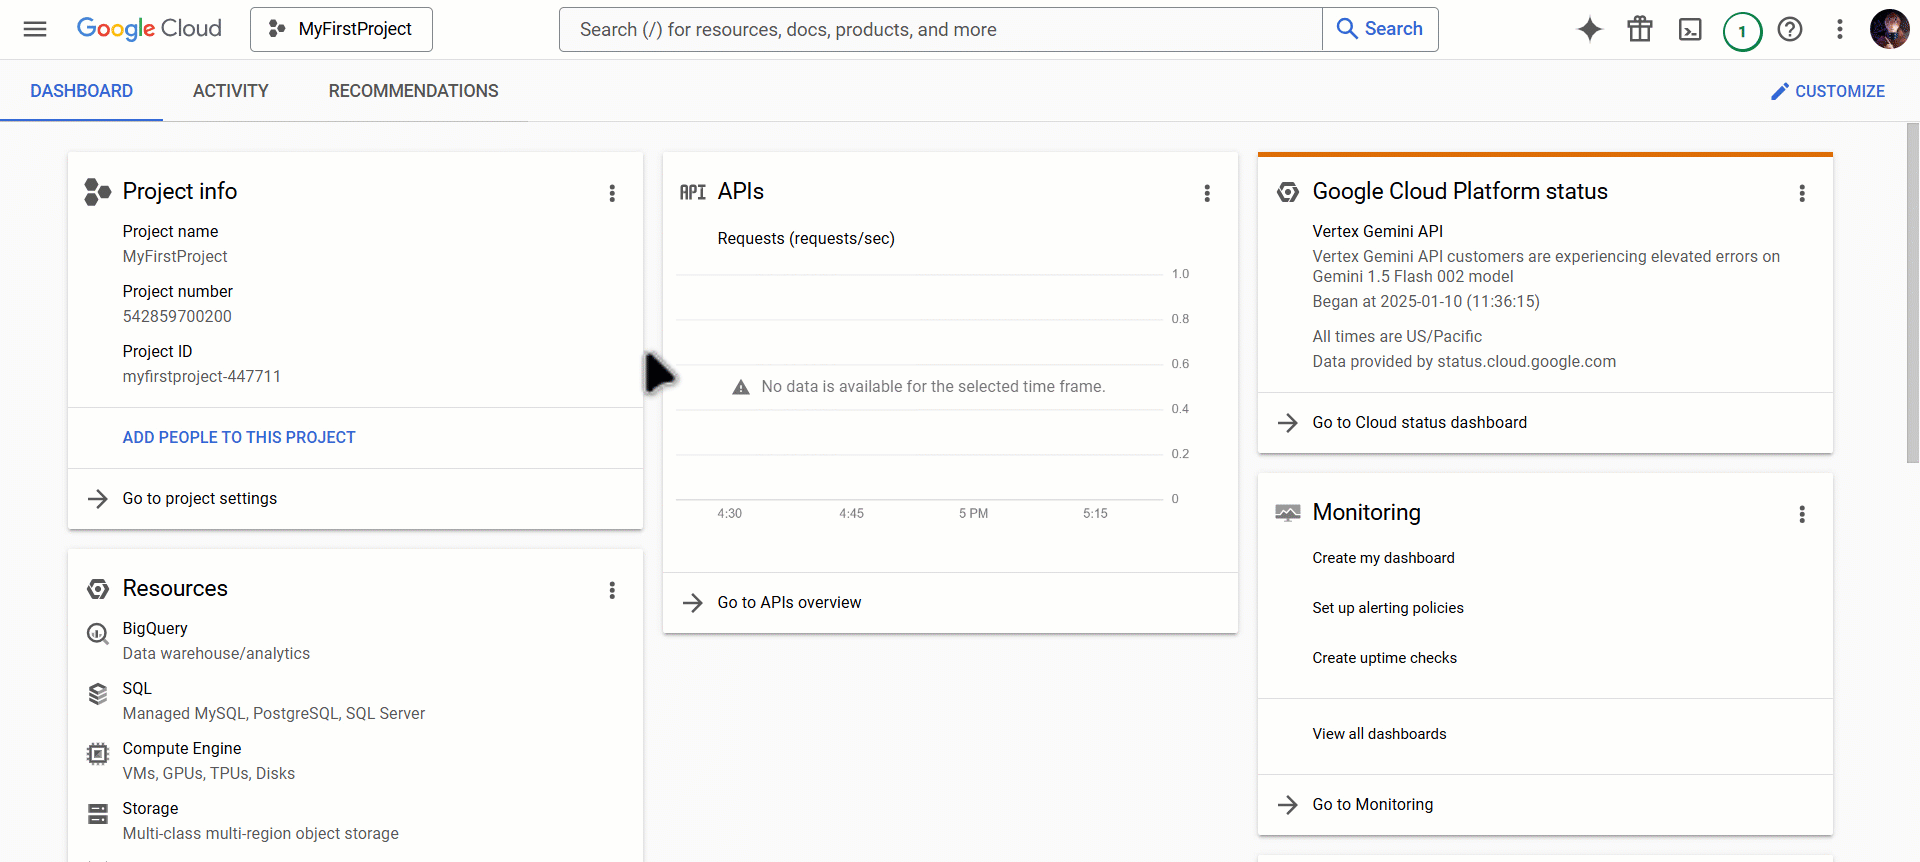This screenshot has width=1920, height=862.
Task: Click arrow icon beside APIs overview
Action: point(693,602)
